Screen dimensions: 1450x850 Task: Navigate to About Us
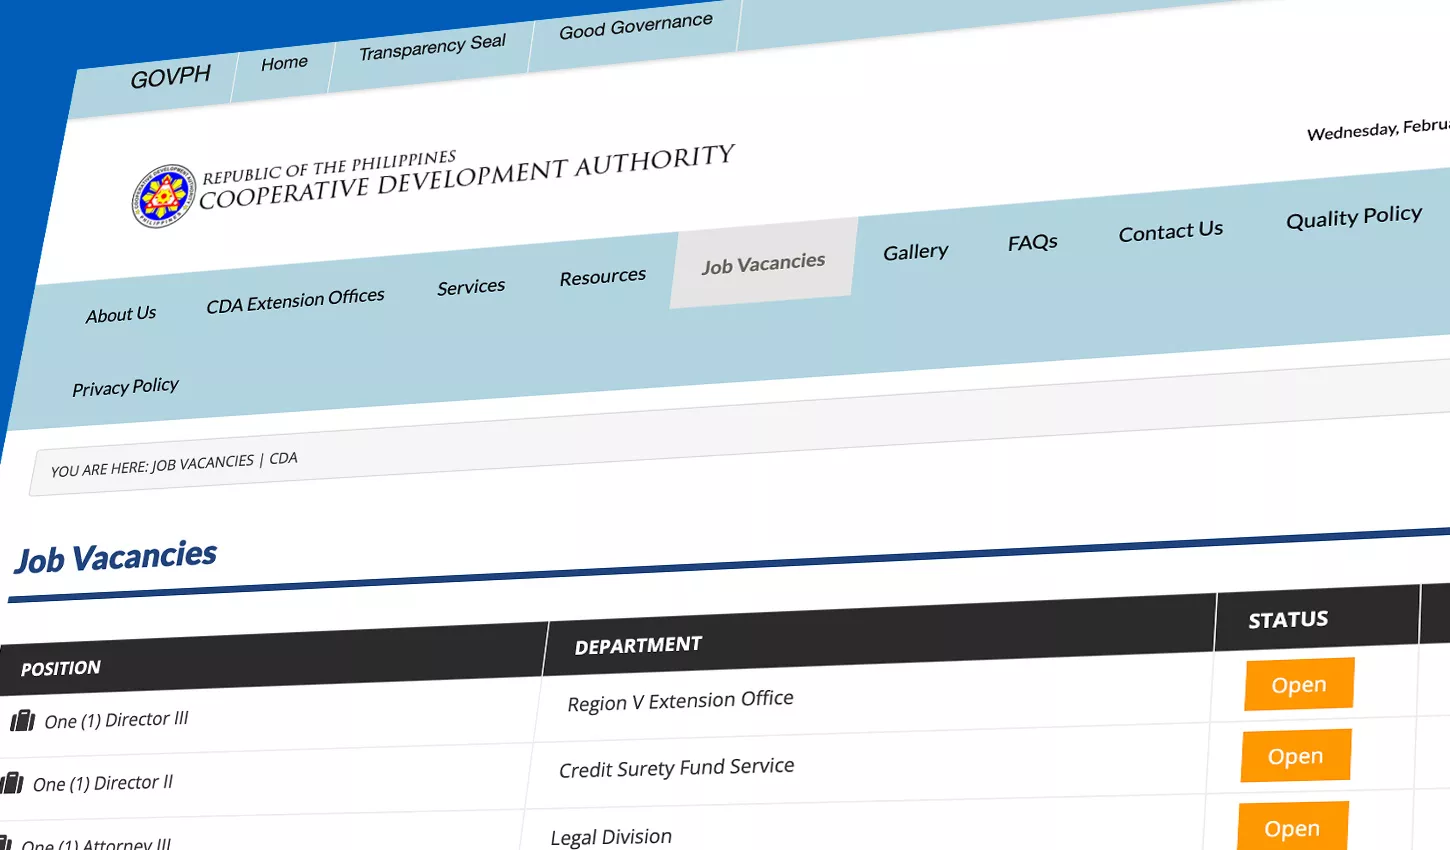click(120, 313)
